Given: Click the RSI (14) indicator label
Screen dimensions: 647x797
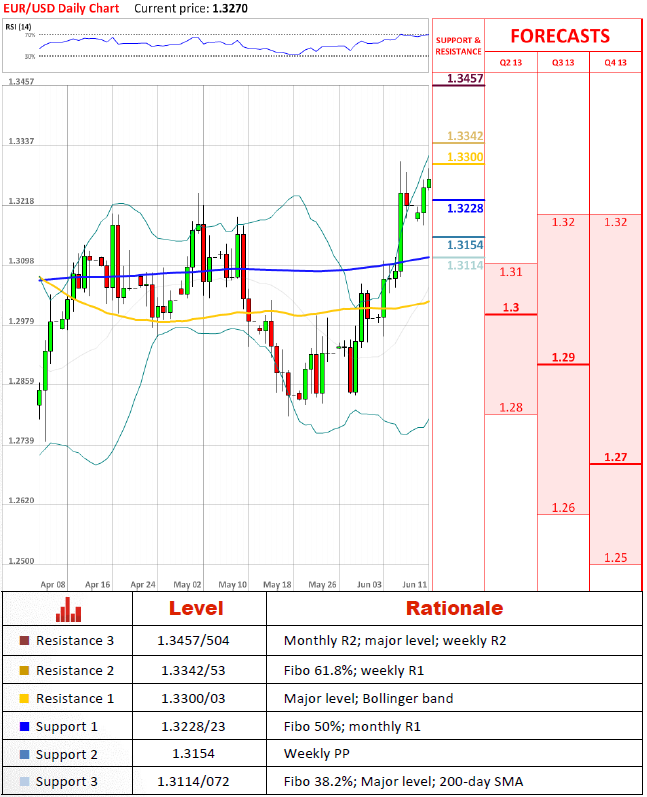Looking at the screenshot, I should [18, 26].
